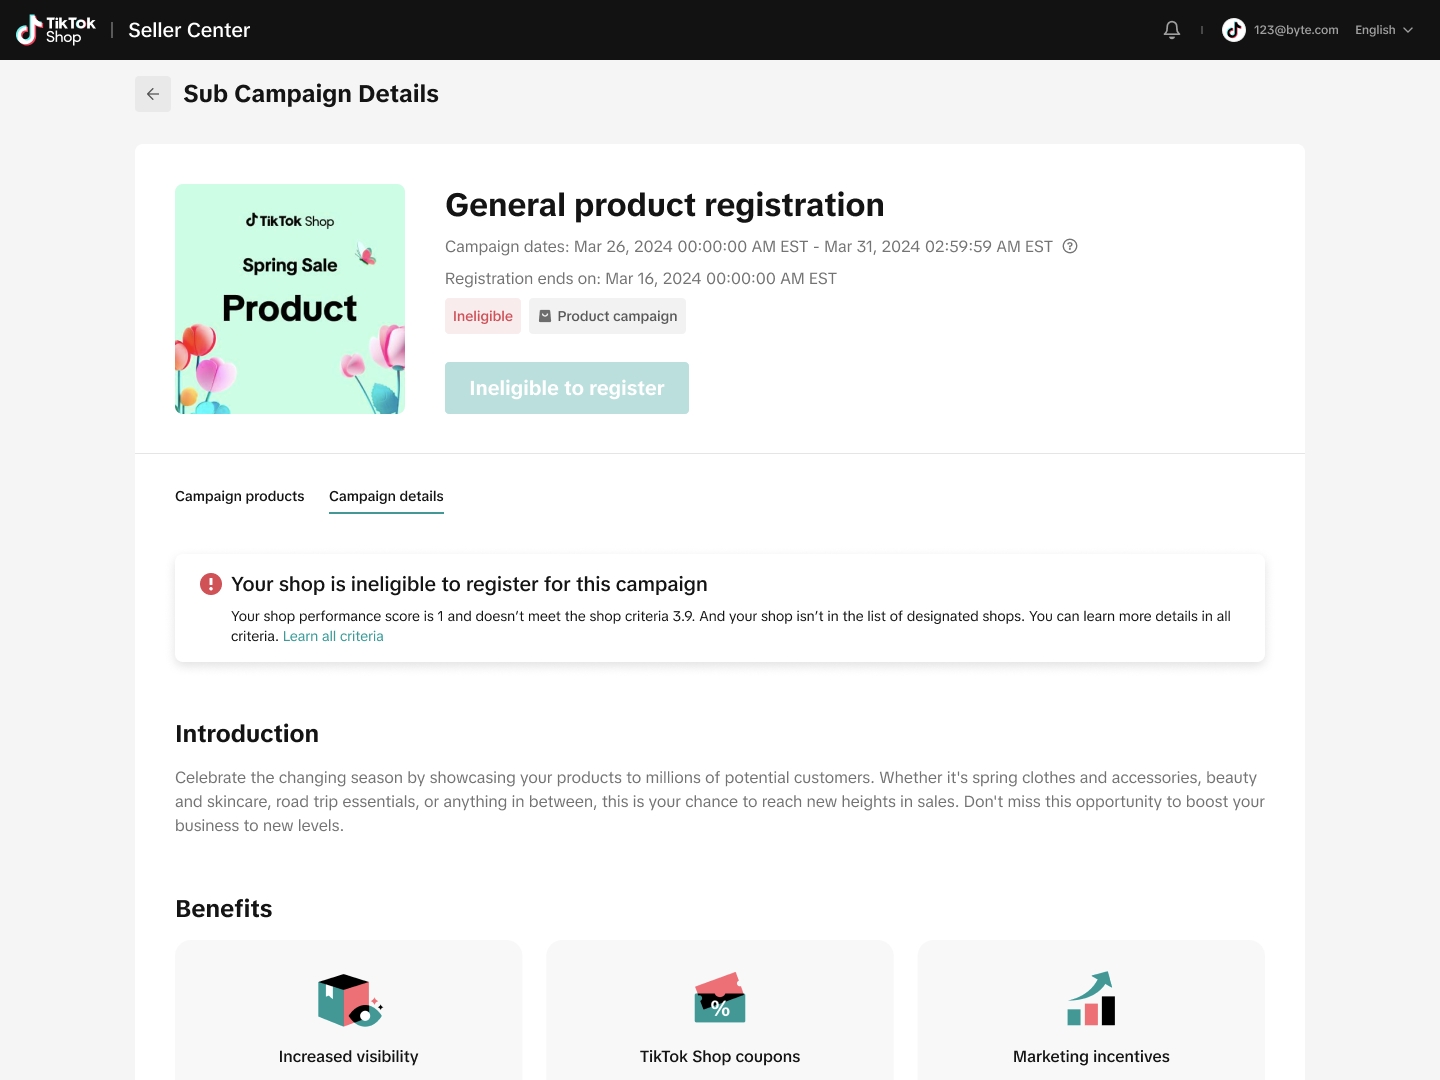Select the Campaign details tab

click(x=386, y=496)
